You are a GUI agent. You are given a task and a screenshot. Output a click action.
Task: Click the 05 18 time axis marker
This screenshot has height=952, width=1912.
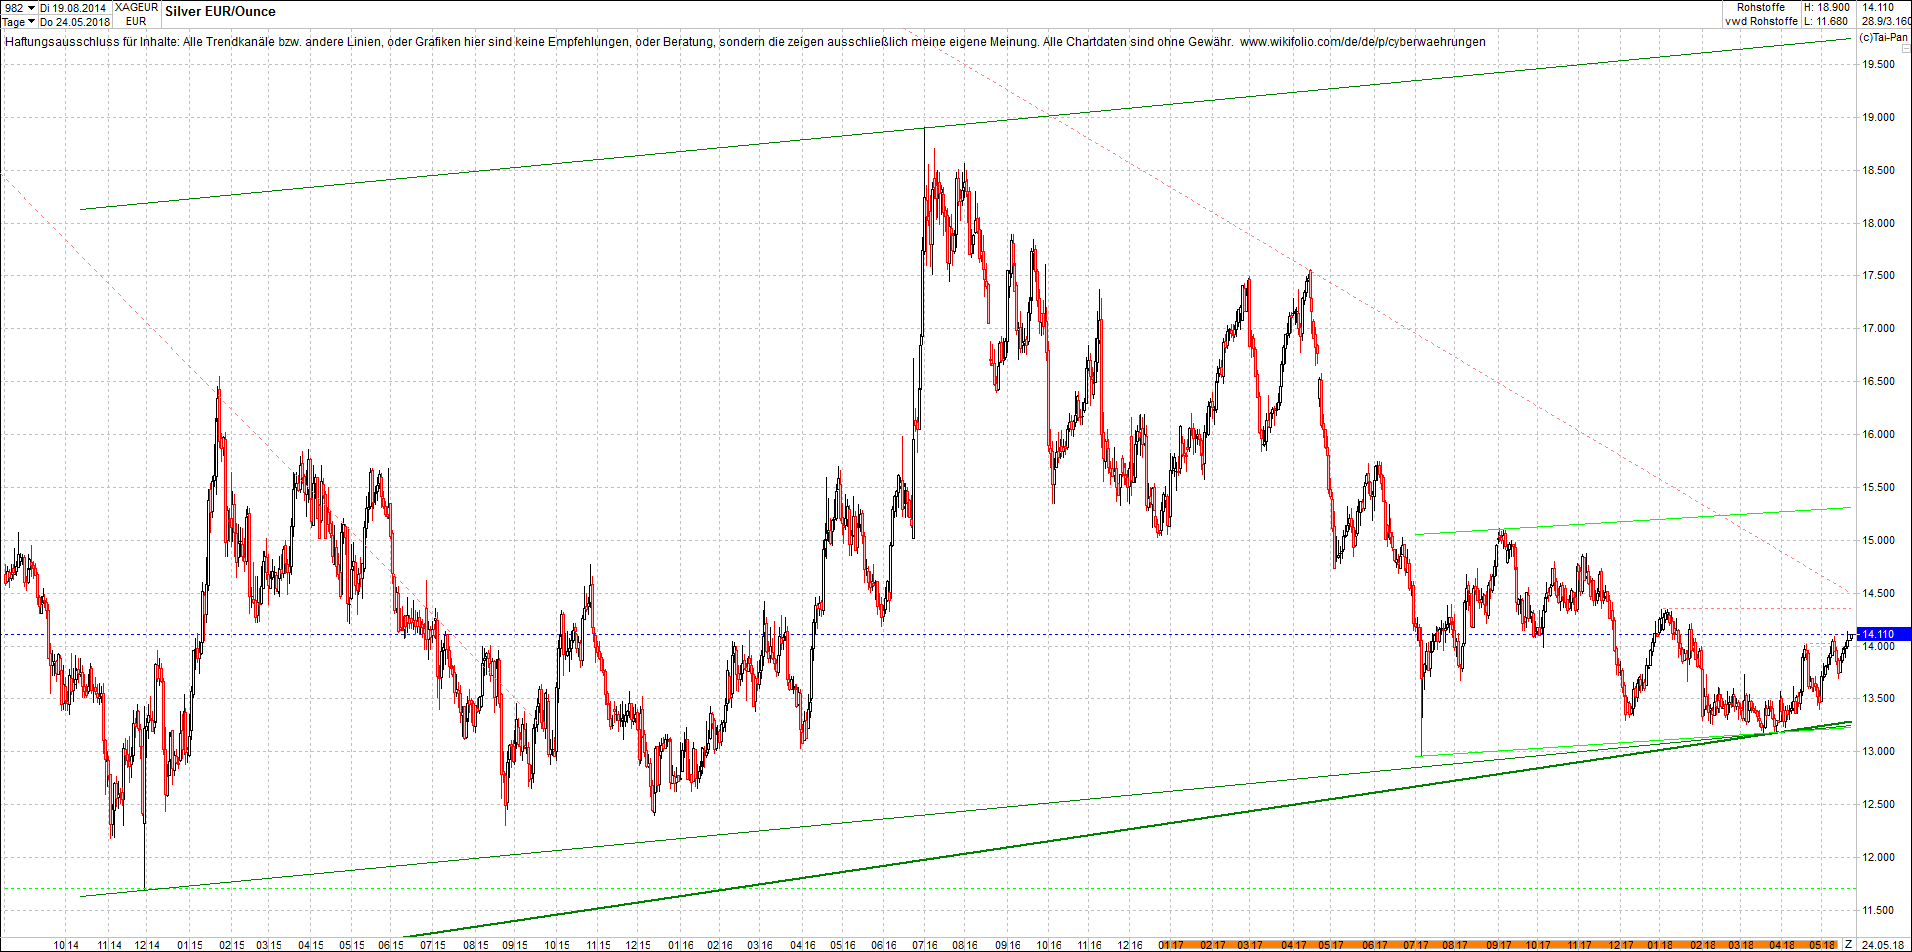tap(1823, 944)
